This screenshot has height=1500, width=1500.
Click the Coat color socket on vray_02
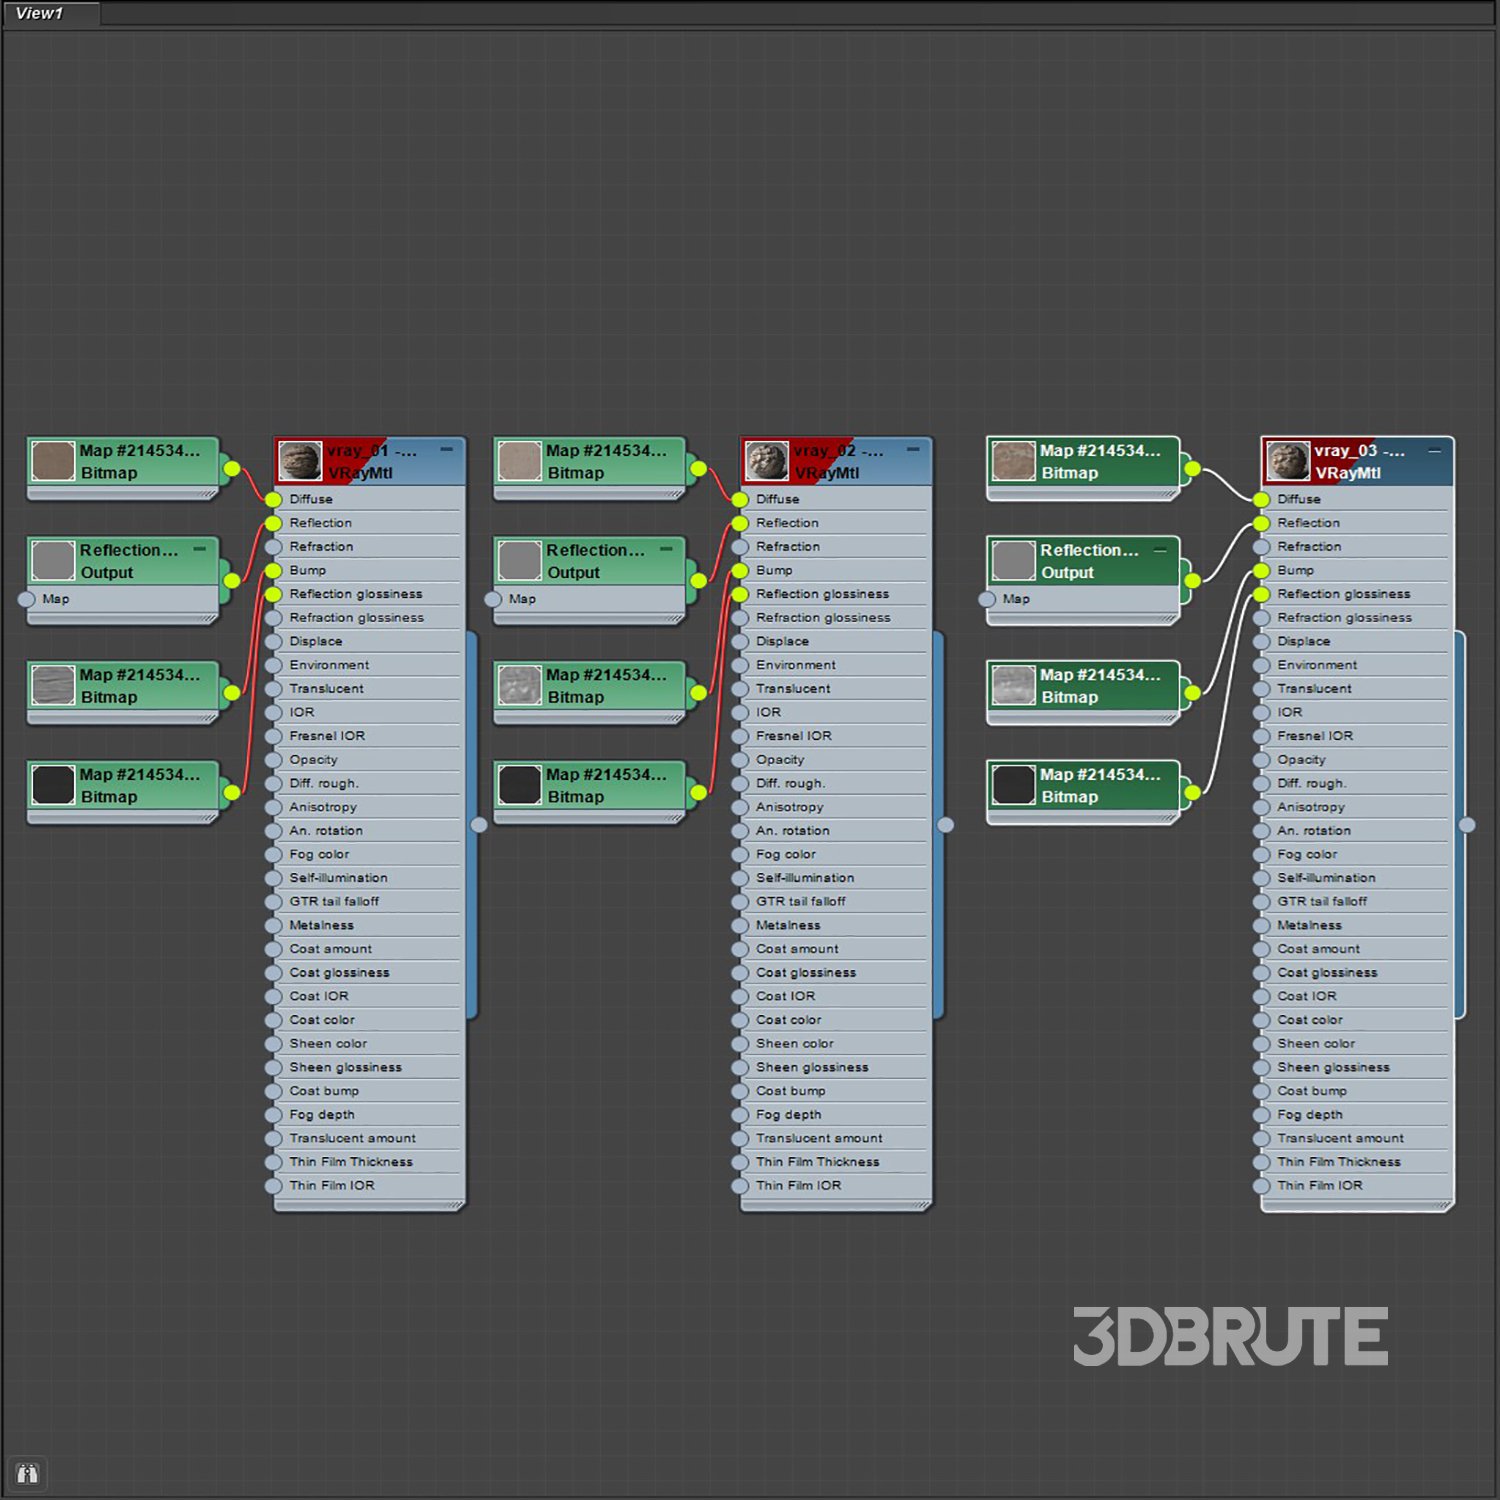(x=740, y=1020)
